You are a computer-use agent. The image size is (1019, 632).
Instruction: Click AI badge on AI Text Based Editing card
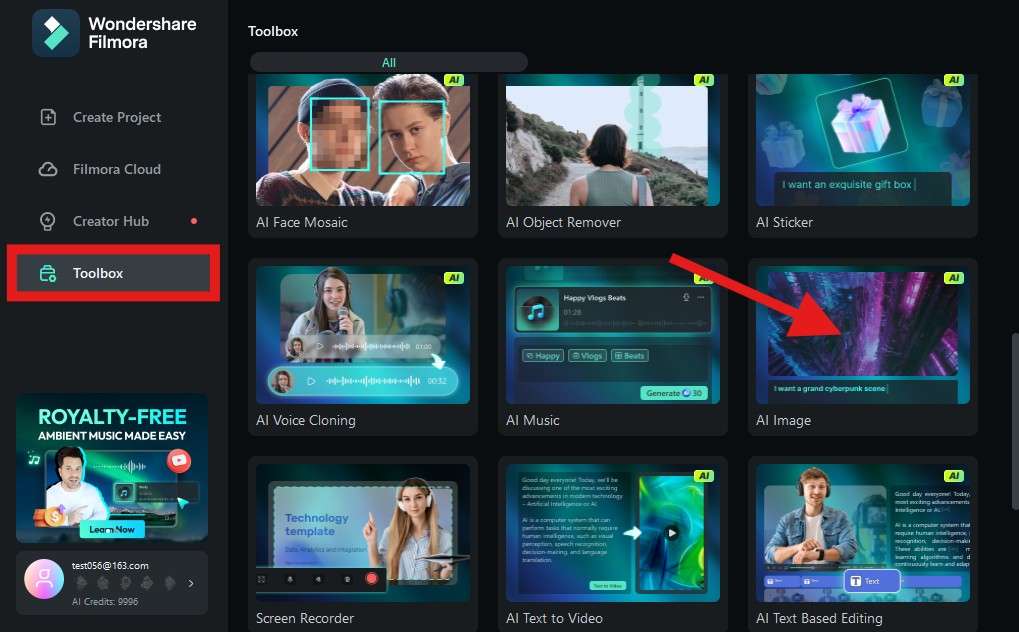click(953, 475)
